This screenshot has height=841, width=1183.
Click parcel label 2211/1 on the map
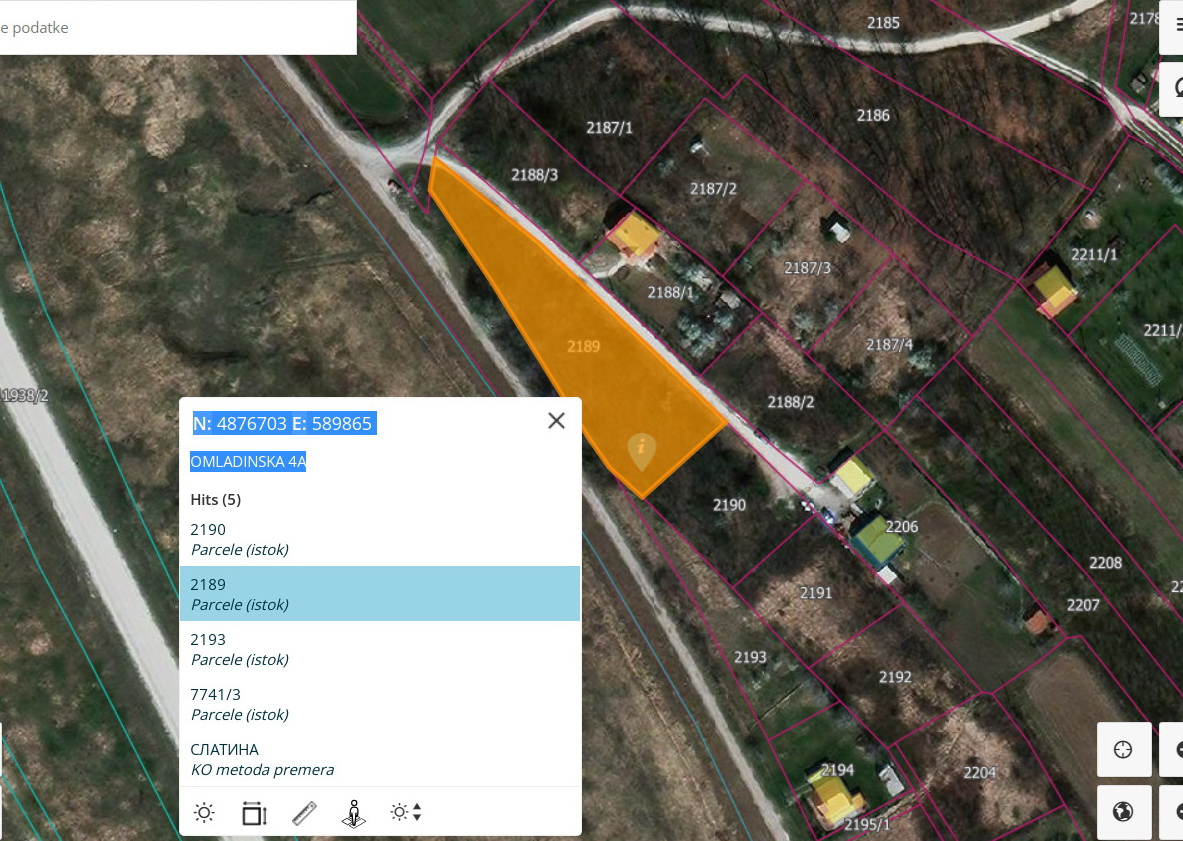(1094, 254)
